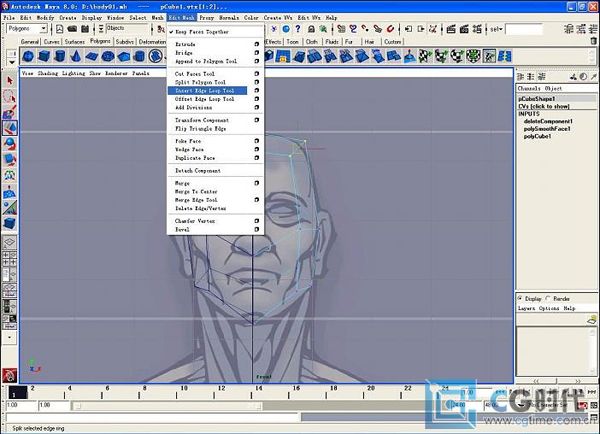The width and height of the screenshot is (600, 434).
Task: Select the Display radio button
Action: (520, 299)
